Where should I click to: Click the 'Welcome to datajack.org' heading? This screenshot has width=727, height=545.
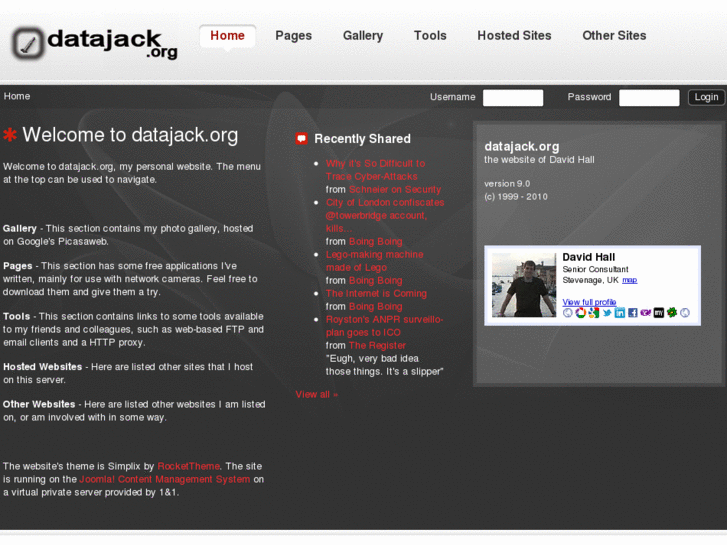click(130, 135)
